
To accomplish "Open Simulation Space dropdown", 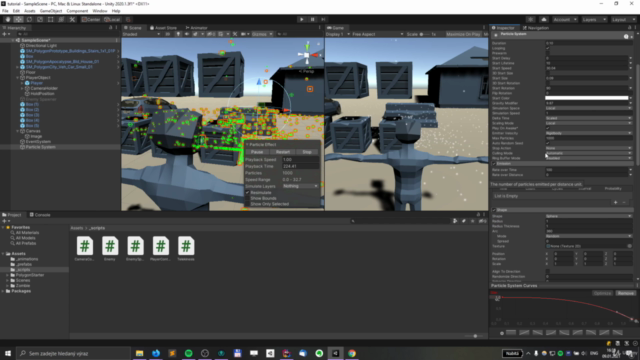I will 589,108.
